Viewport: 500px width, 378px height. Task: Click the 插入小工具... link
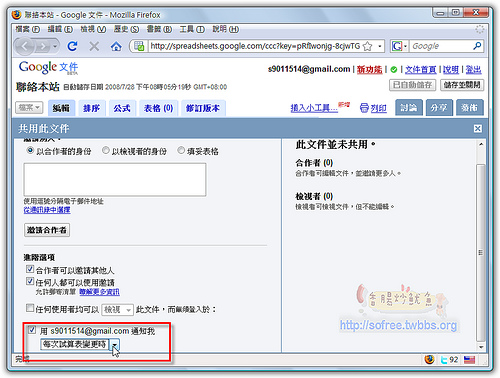click(314, 108)
